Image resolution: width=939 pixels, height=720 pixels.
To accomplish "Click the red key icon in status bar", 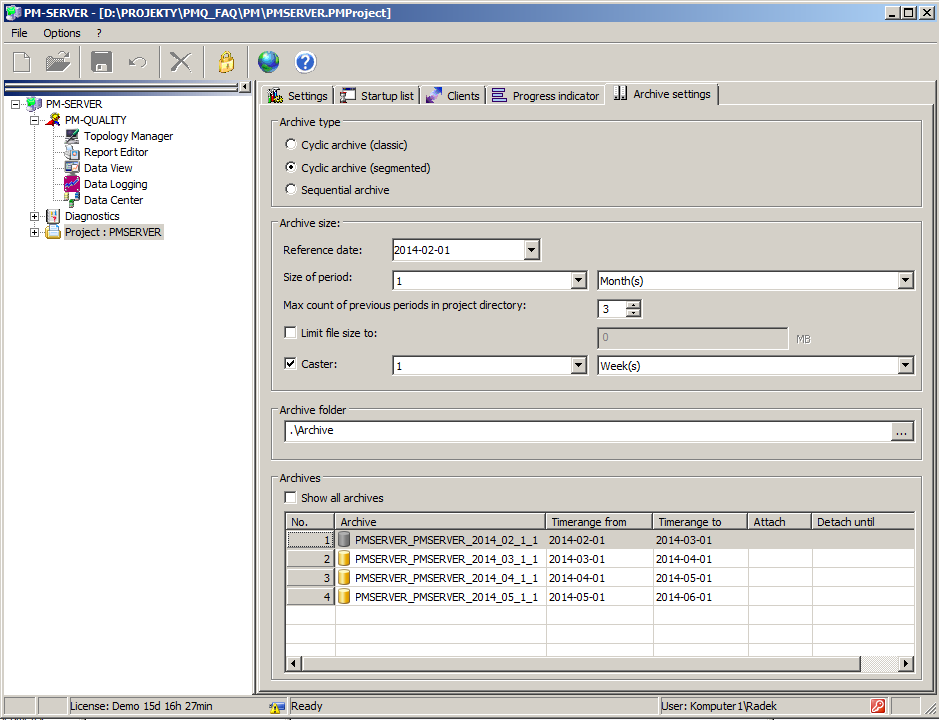I will [x=878, y=706].
